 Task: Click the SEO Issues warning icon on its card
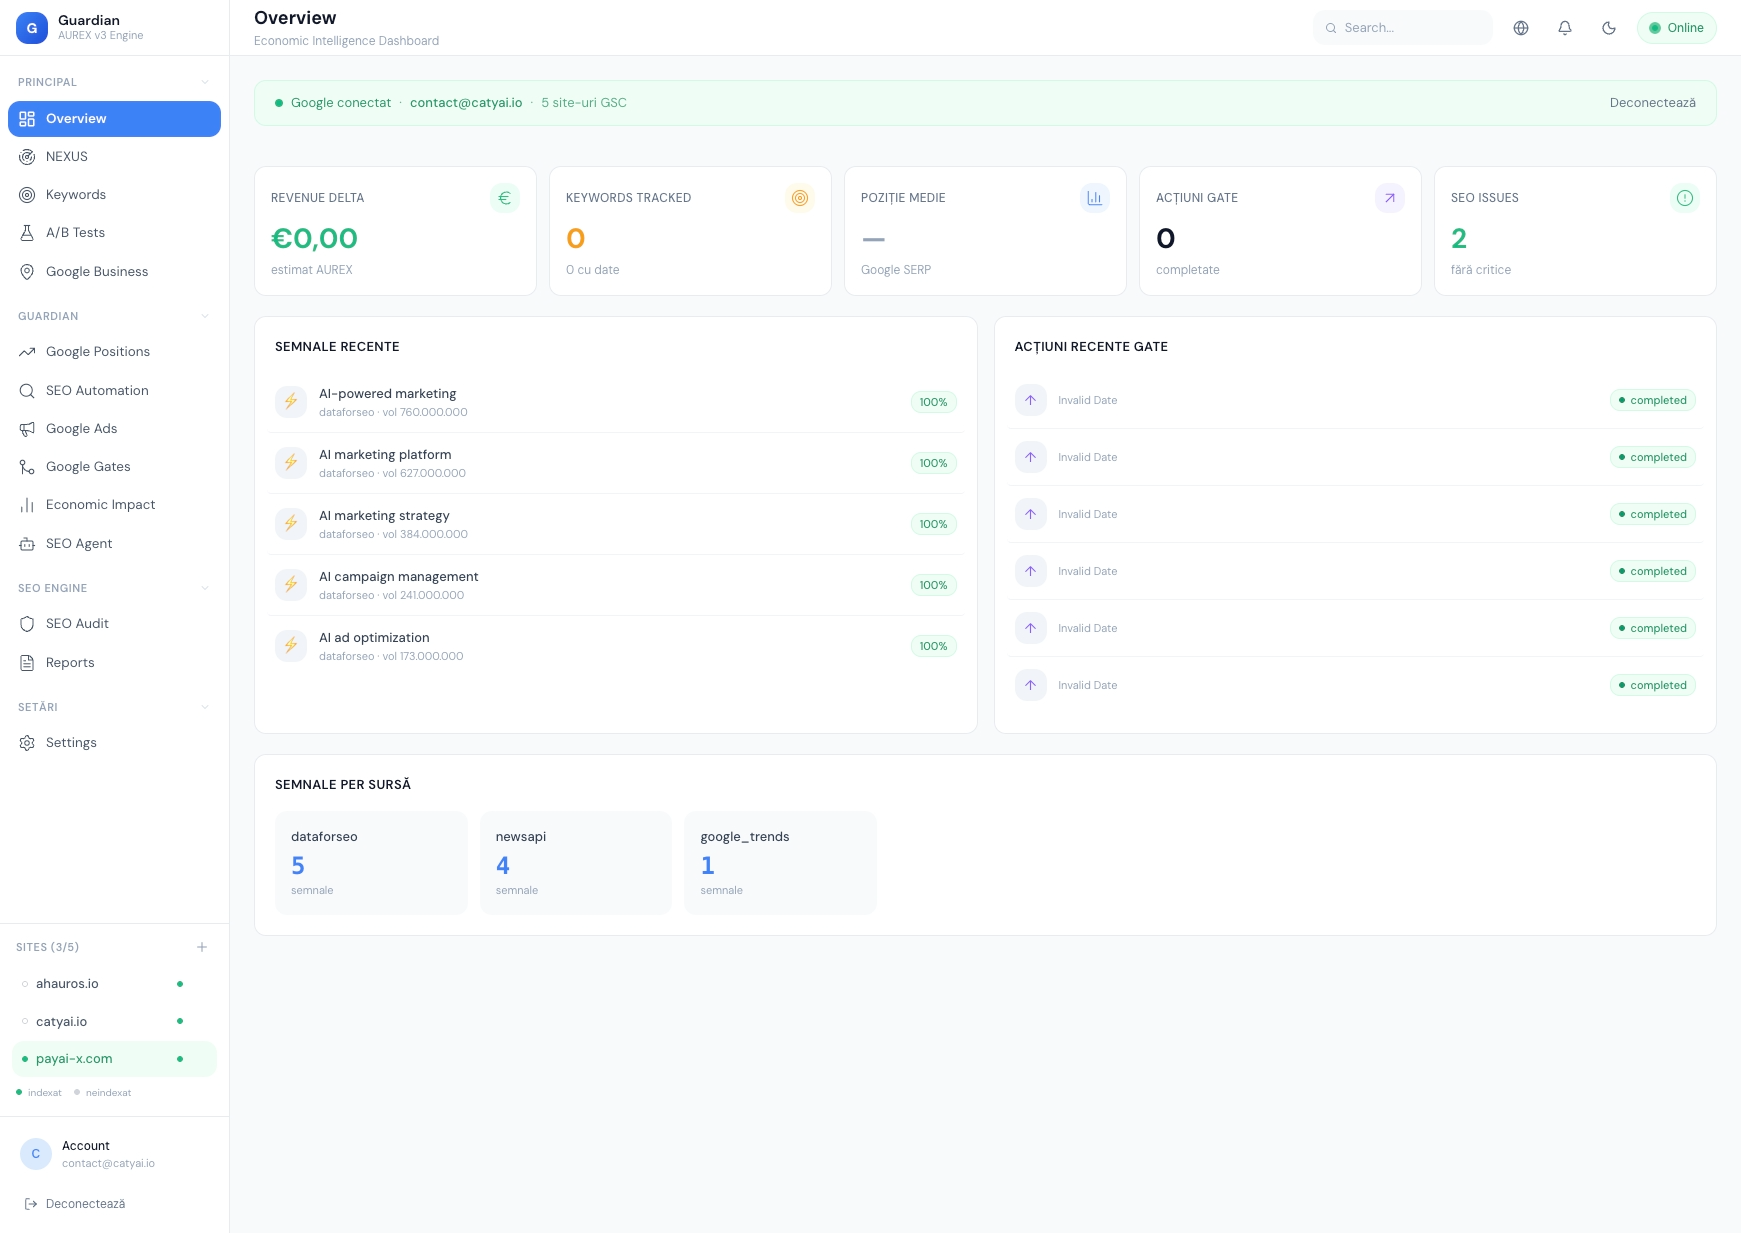pos(1686,198)
